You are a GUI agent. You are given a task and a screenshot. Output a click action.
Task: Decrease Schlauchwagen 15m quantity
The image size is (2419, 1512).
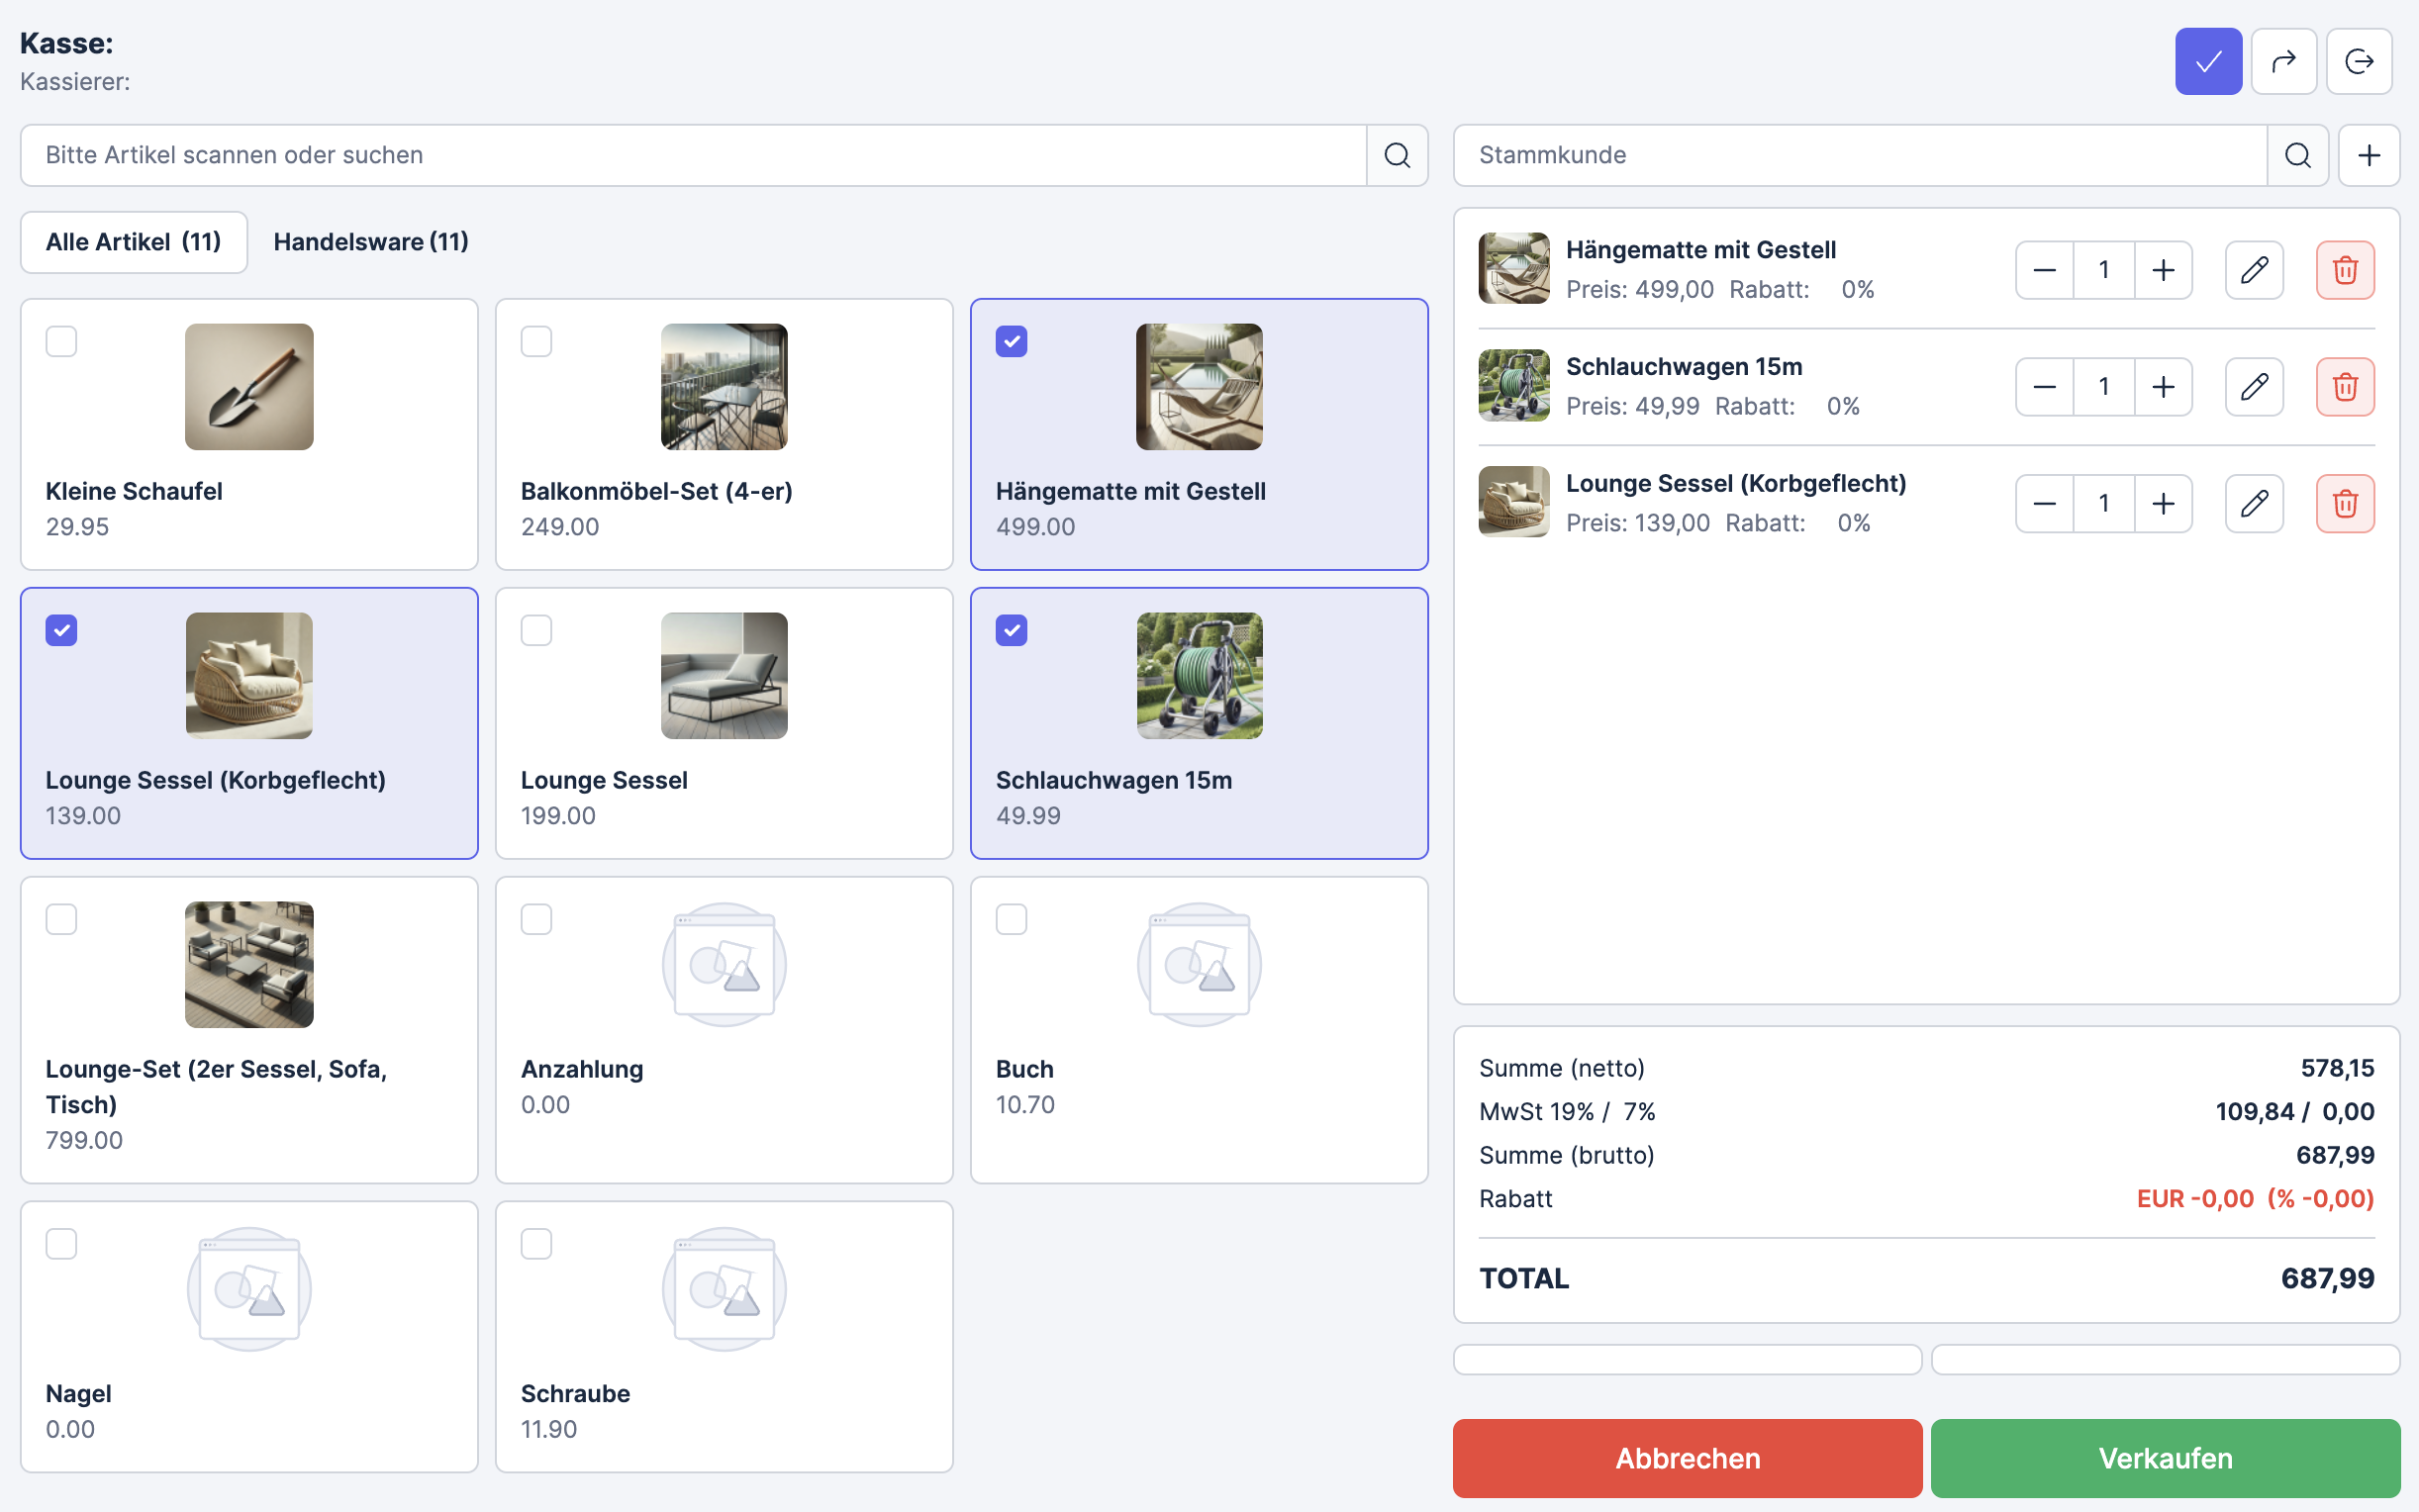(2044, 387)
